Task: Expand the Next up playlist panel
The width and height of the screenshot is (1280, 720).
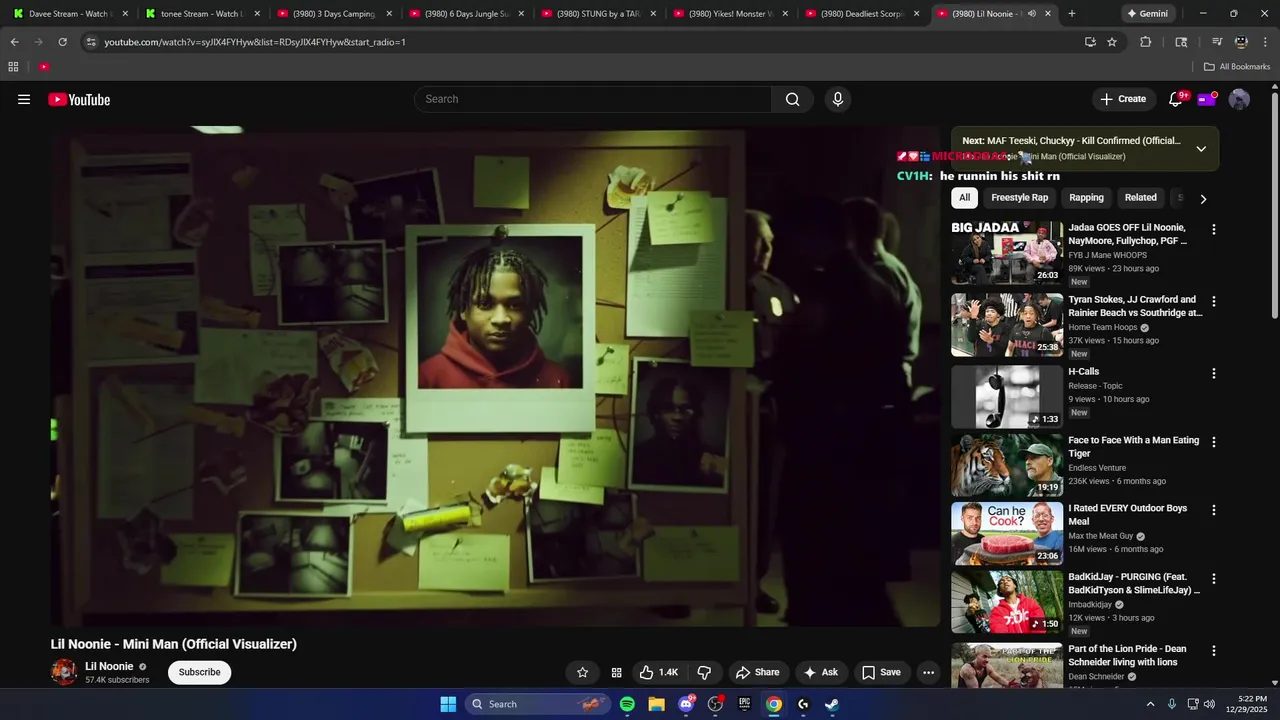Action: (1201, 149)
